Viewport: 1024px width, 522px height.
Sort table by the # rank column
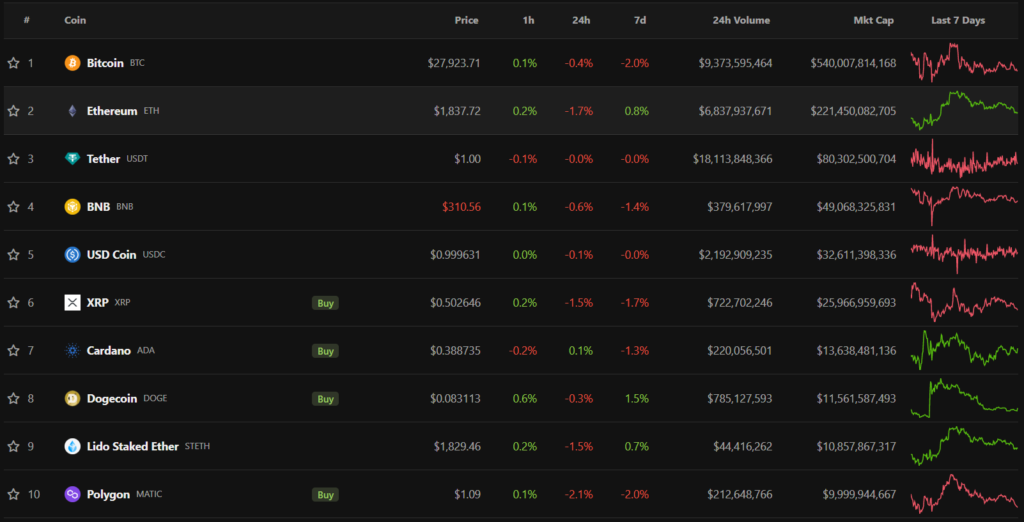coord(27,20)
